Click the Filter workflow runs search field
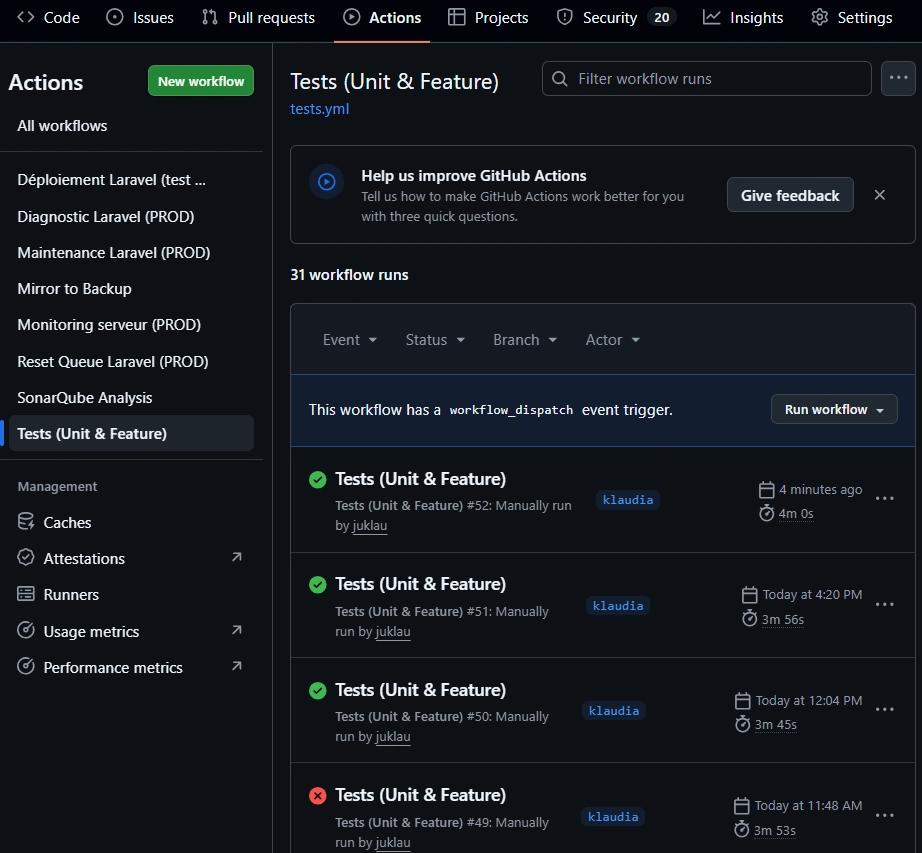Image resolution: width=922 pixels, height=853 pixels. (x=707, y=78)
